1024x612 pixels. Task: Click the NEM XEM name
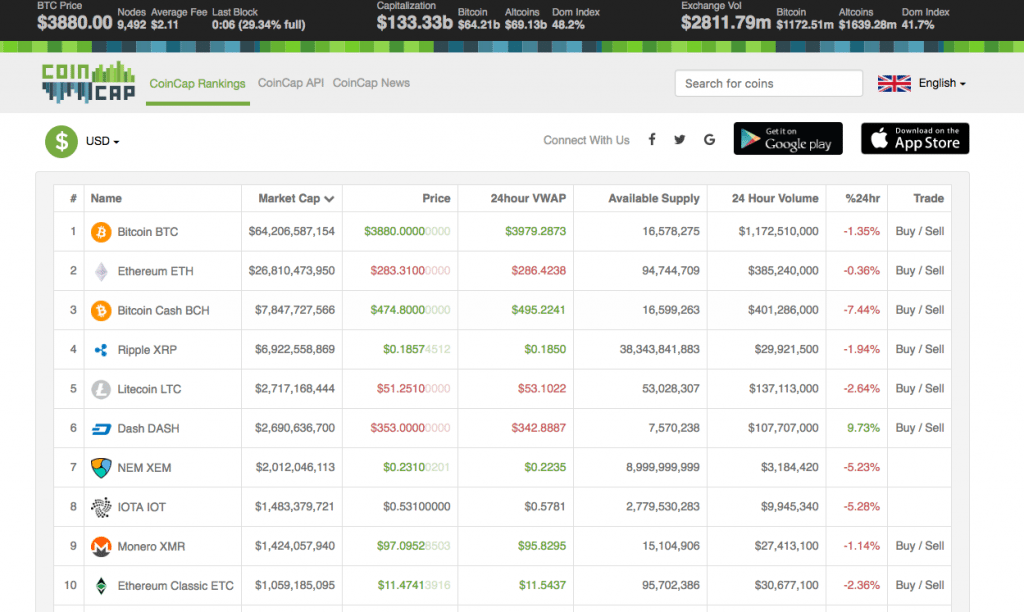click(x=144, y=468)
